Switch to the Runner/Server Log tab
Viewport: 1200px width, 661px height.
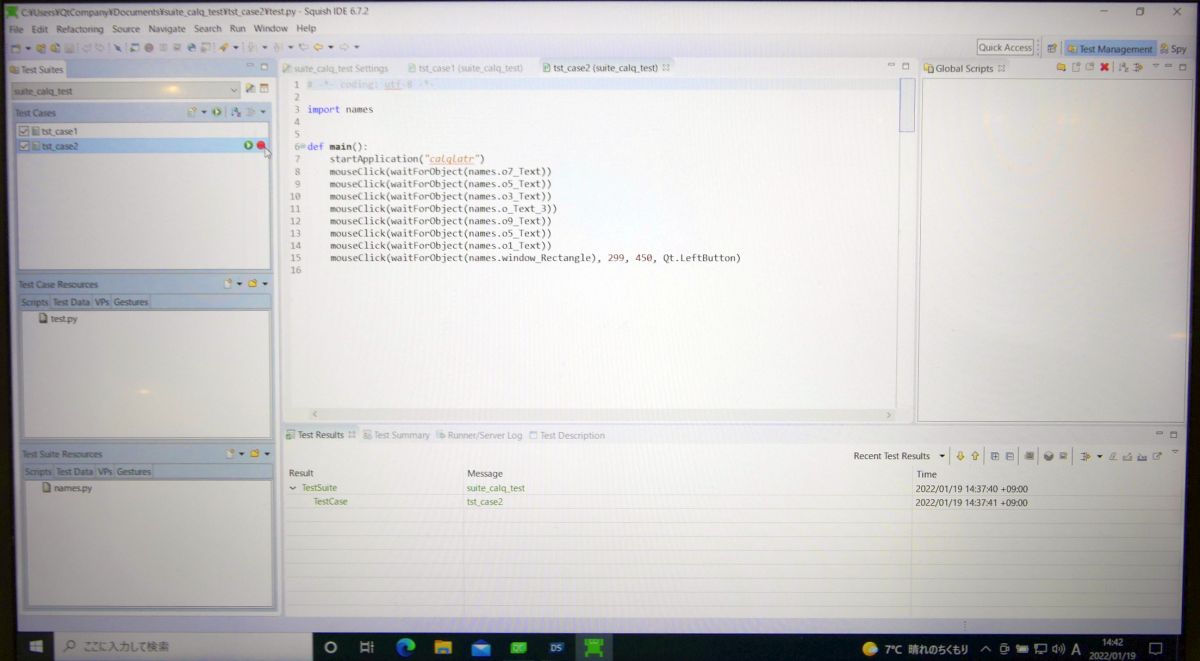(484, 436)
